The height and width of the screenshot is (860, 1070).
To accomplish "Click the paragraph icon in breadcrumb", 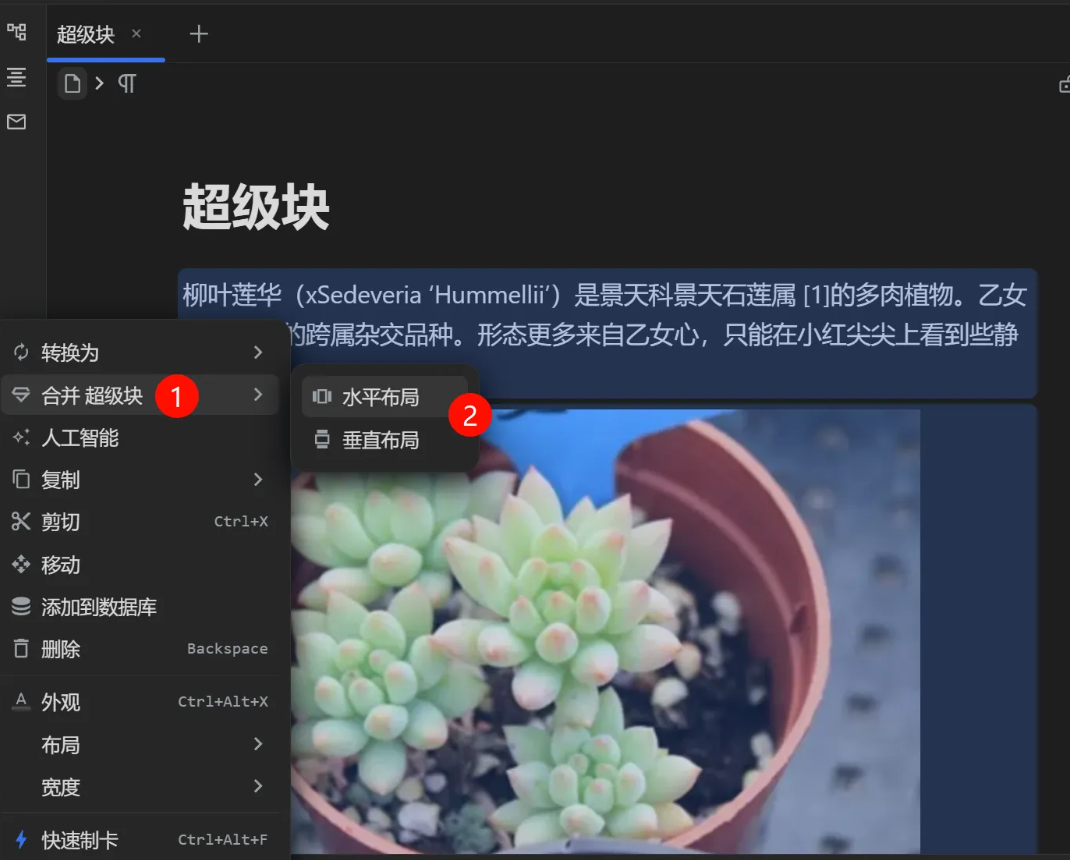I will (x=127, y=84).
